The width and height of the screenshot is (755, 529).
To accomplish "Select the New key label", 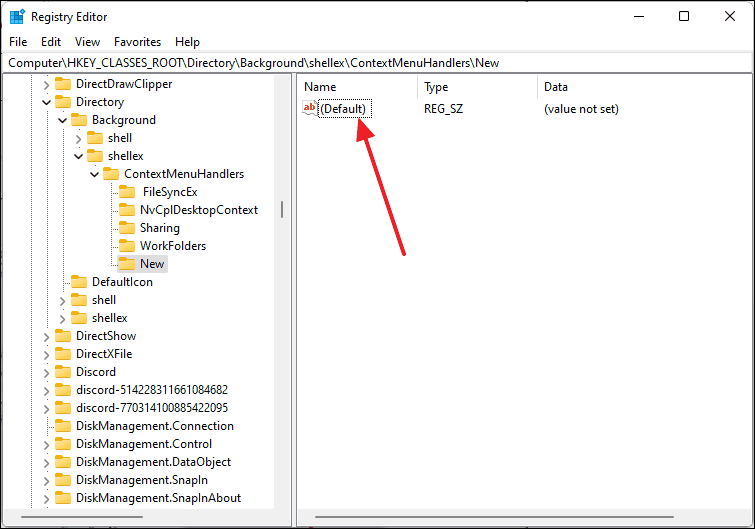I will click(x=152, y=264).
